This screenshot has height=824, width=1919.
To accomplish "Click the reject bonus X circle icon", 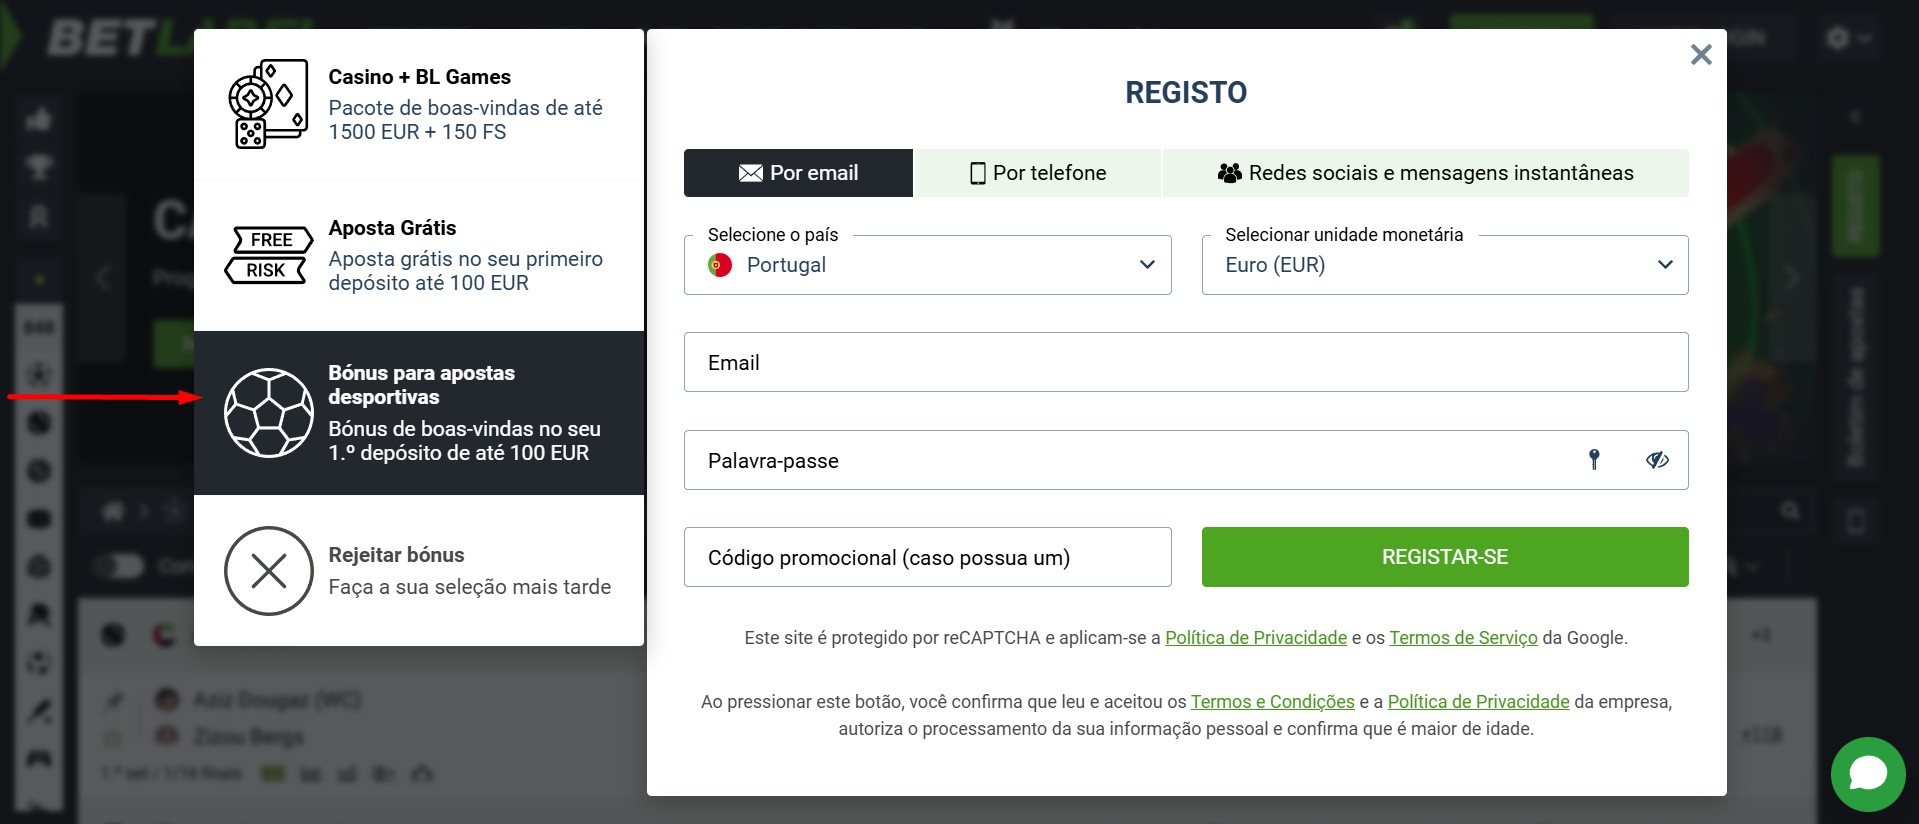I will point(268,571).
